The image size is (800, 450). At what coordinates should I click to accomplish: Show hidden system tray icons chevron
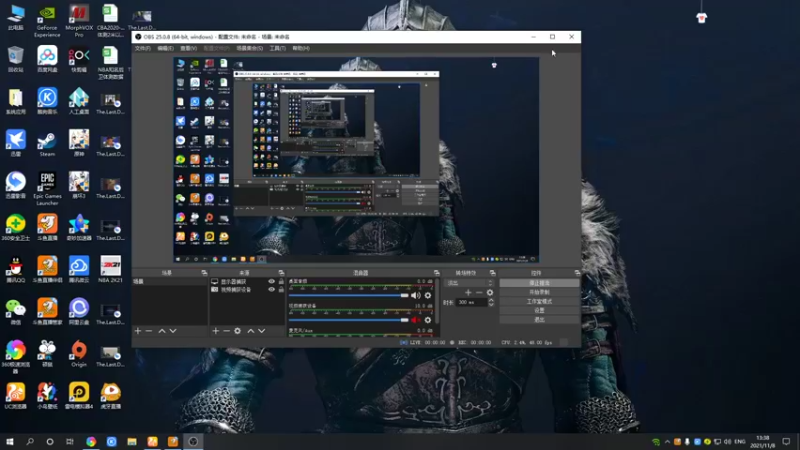pyautogui.click(x=667, y=442)
